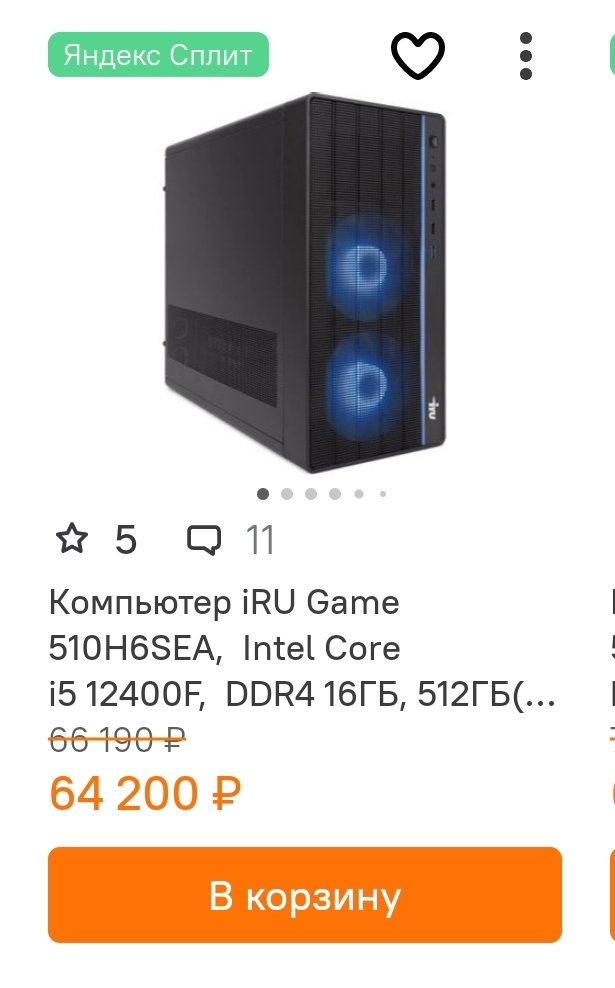Switch to the second carousel image dot
The image size is (615, 988).
[x=287, y=494]
